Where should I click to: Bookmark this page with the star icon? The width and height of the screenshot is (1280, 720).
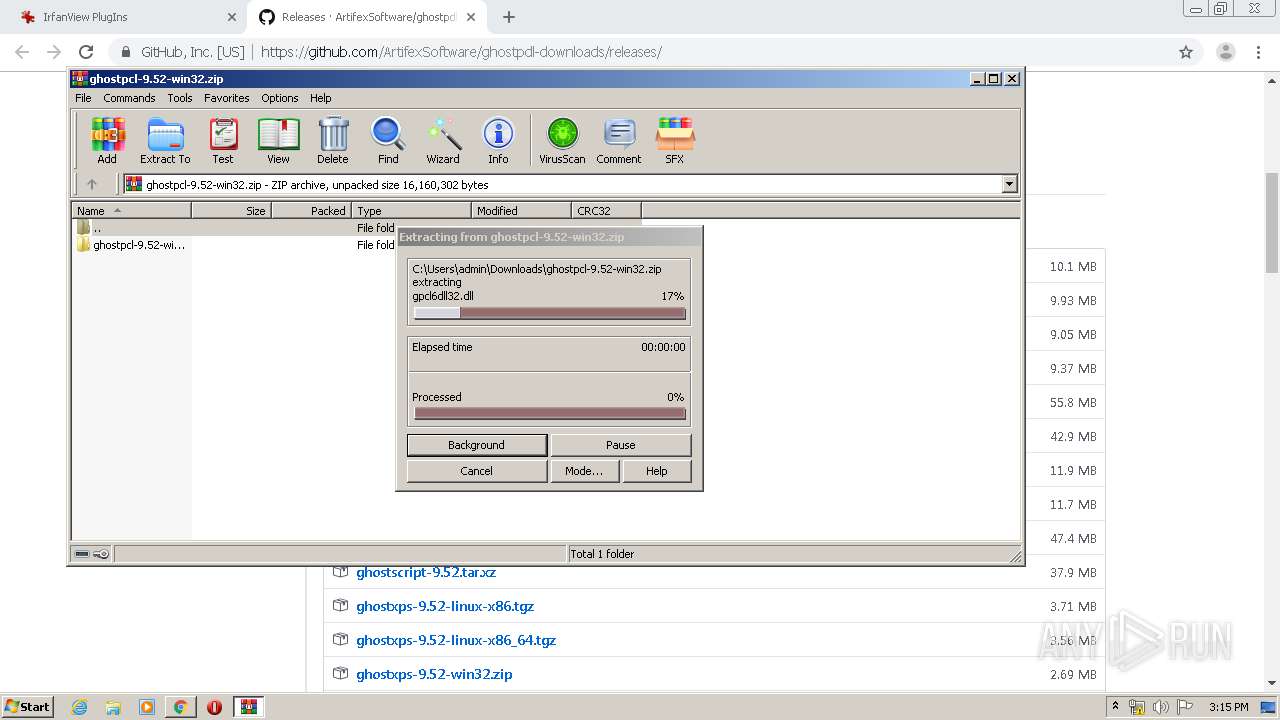1186,52
